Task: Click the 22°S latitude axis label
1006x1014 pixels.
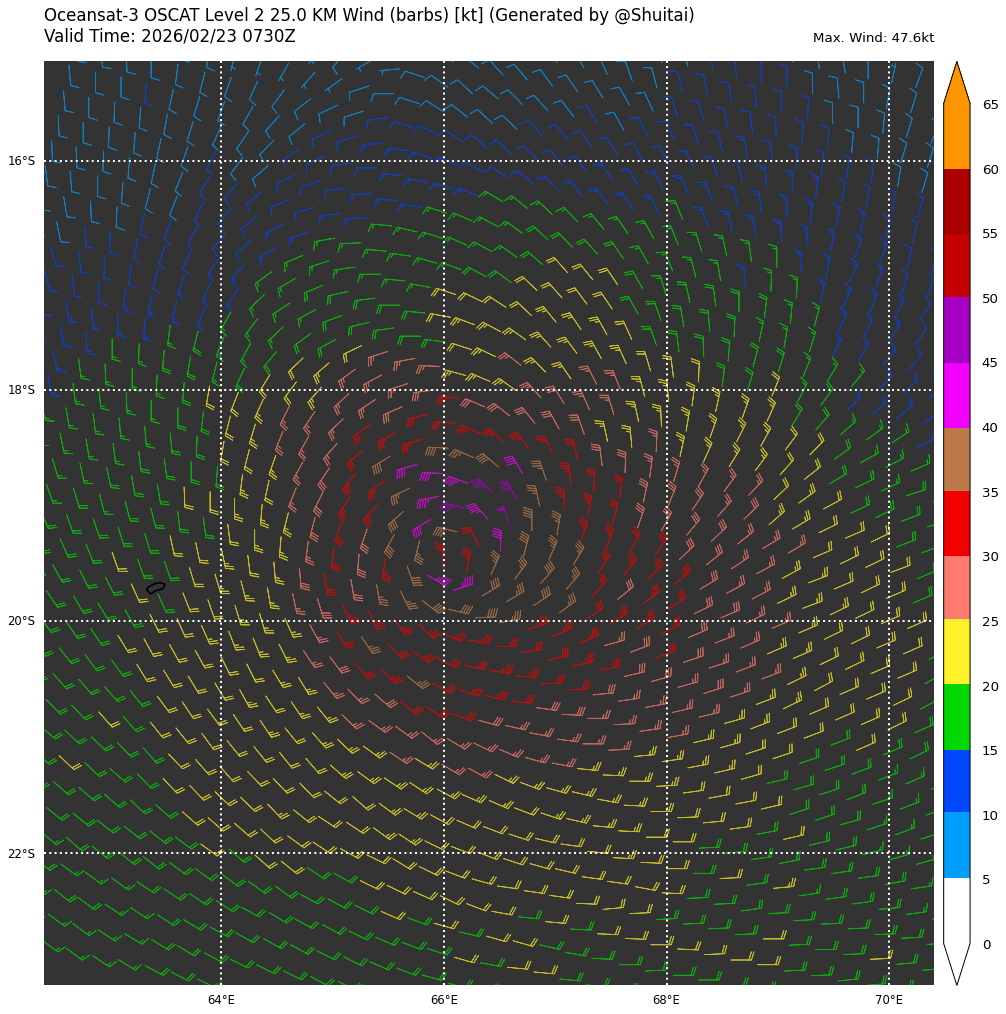Action: (21, 854)
